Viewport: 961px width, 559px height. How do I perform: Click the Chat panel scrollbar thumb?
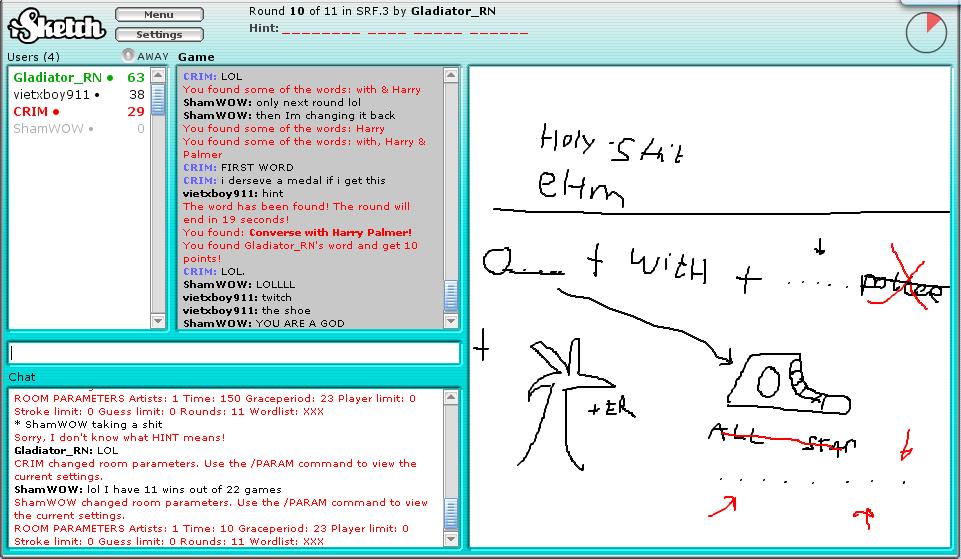click(x=451, y=513)
